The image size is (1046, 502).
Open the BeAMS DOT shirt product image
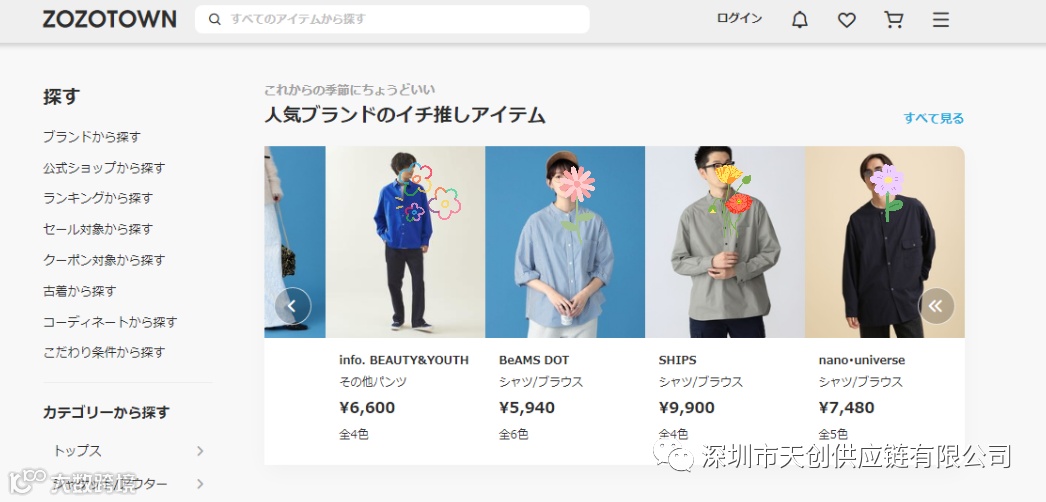click(x=565, y=242)
